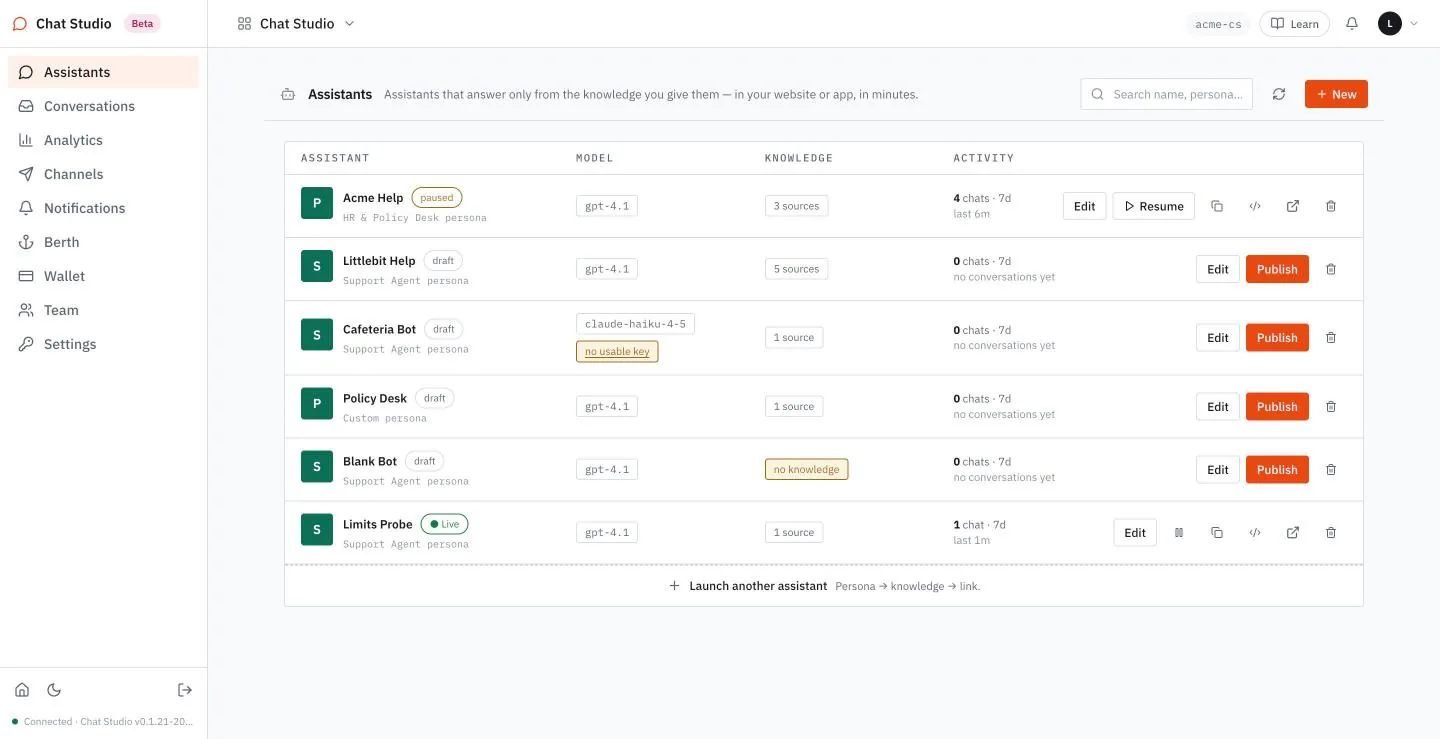Screen dimensions: 1440x739
Task: Delete the Cafeteria Bot assistant
Action: pyautogui.click(x=1331, y=338)
